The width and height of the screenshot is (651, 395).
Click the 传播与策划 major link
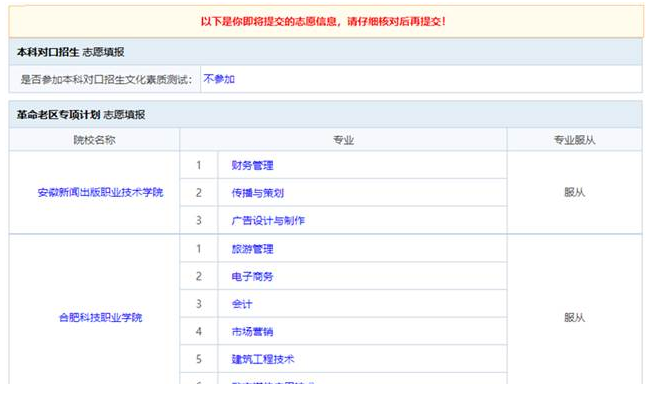pyautogui.click(x=258, y=193)
